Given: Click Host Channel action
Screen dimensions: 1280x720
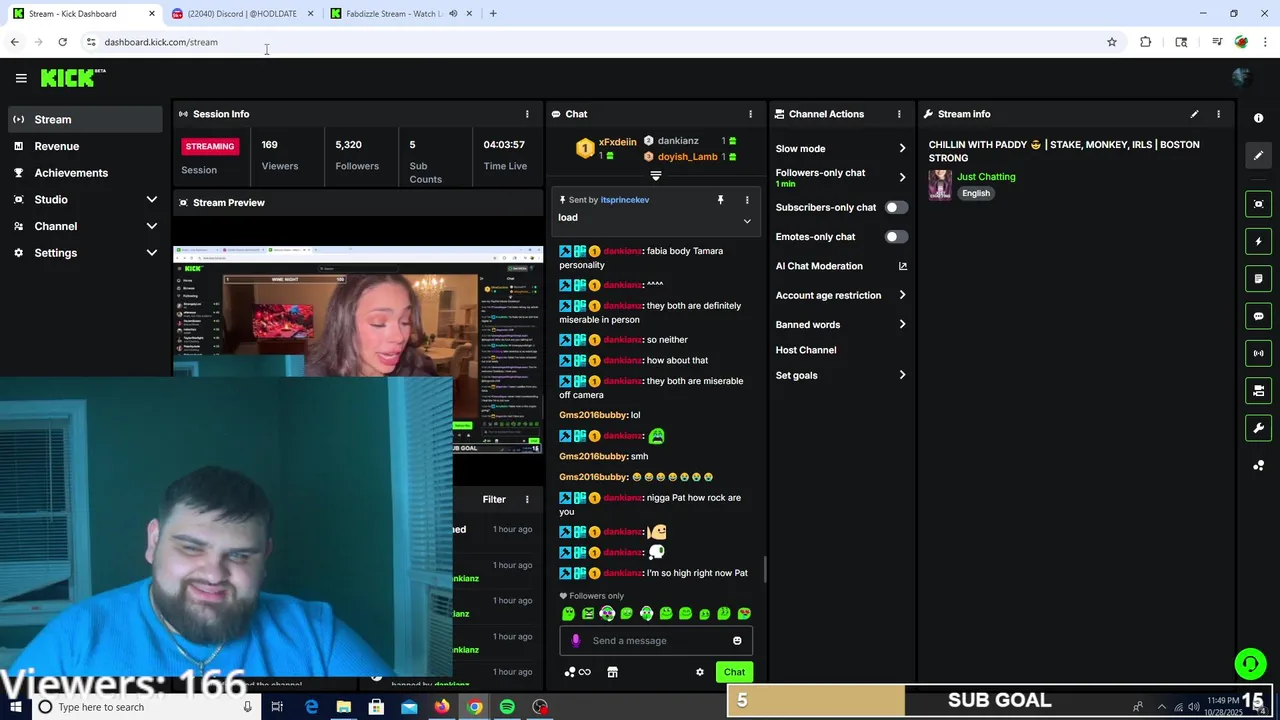Looking at the screenshot, I should (806, 350).
